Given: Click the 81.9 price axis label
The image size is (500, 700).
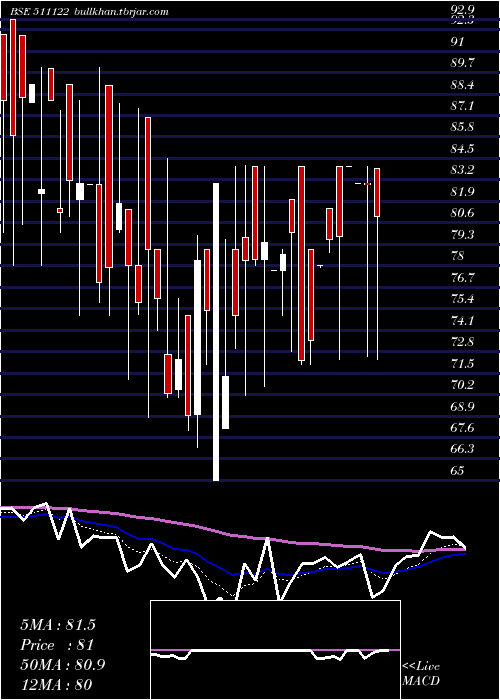Looking at the screenshot, I should (x=462, y=192).
